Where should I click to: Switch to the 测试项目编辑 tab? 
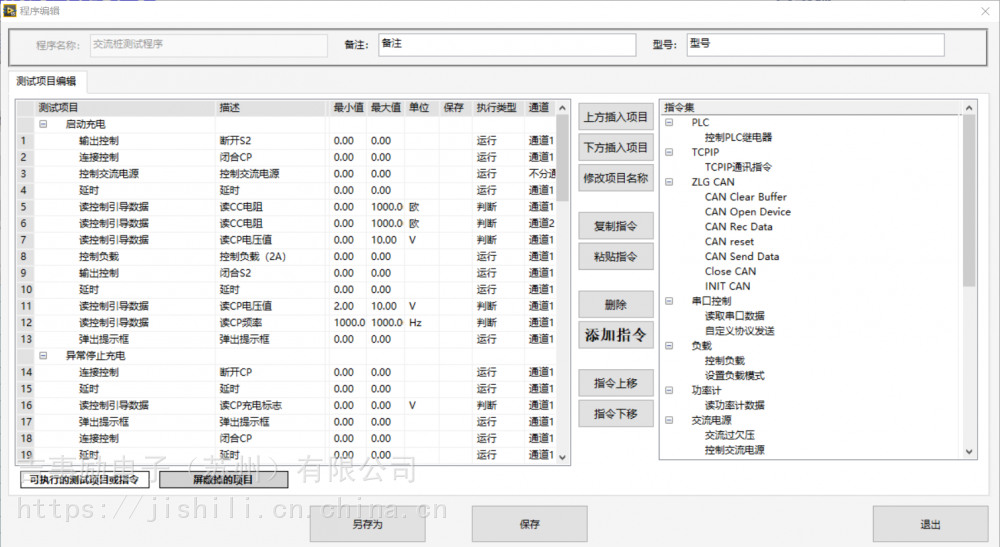point(47,81)
